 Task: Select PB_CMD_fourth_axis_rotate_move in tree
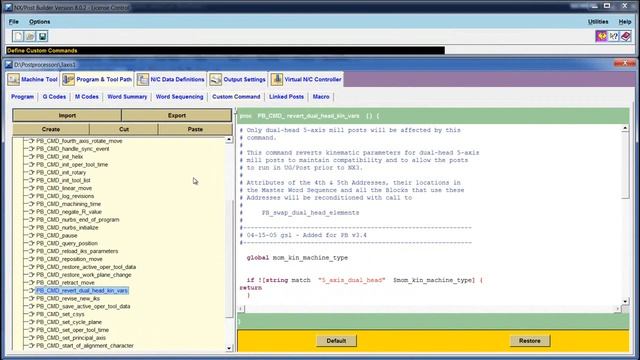[79, 141]
